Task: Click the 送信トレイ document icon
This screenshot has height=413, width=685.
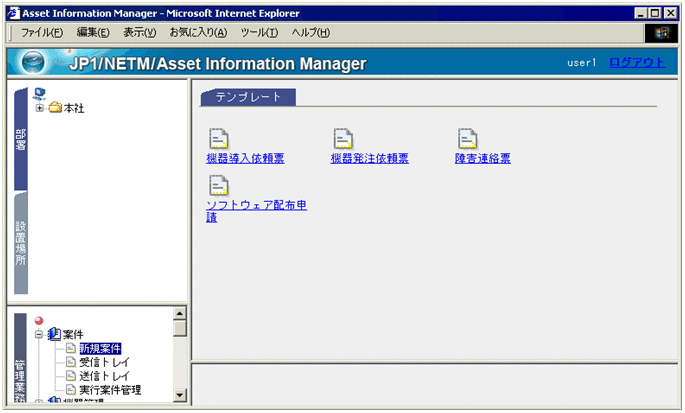Action: click(71, 376)
